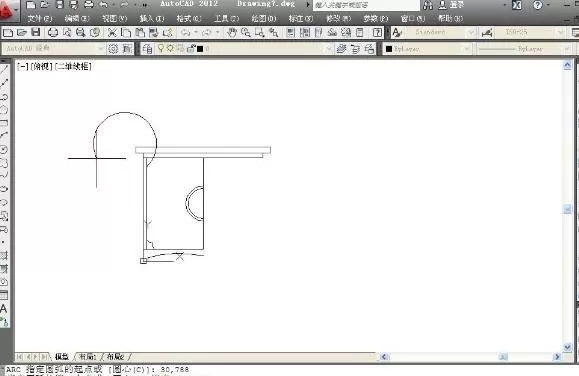Click 二维线框 visual style label
Viewport: 579px width, 376px height.
click(x=73, y=66)
